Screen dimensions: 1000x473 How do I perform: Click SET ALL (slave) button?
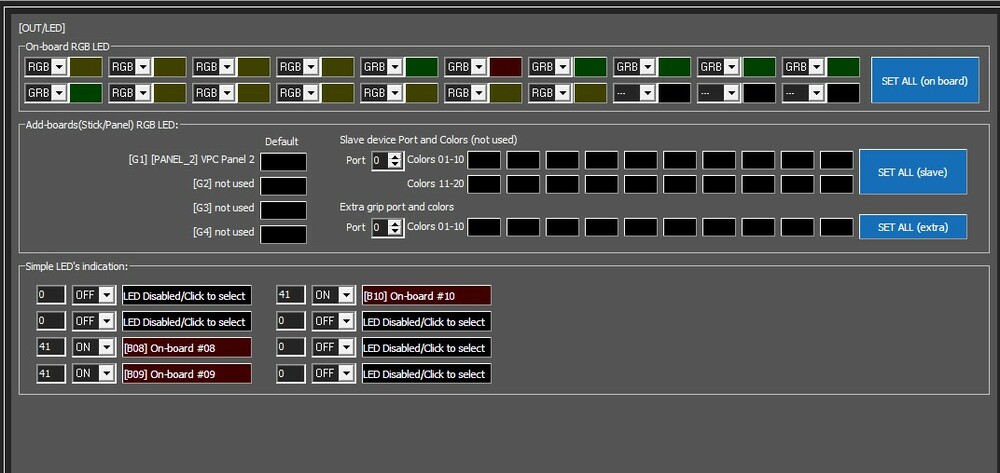[x=913, y=172]
